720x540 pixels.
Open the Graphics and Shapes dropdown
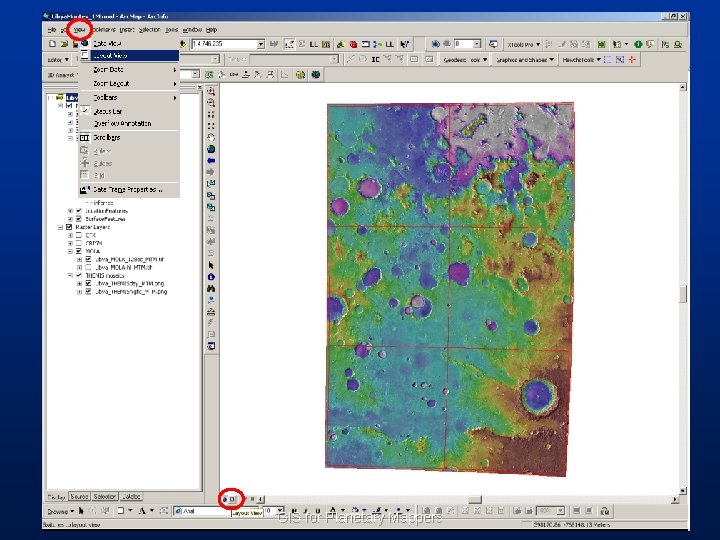550,59
